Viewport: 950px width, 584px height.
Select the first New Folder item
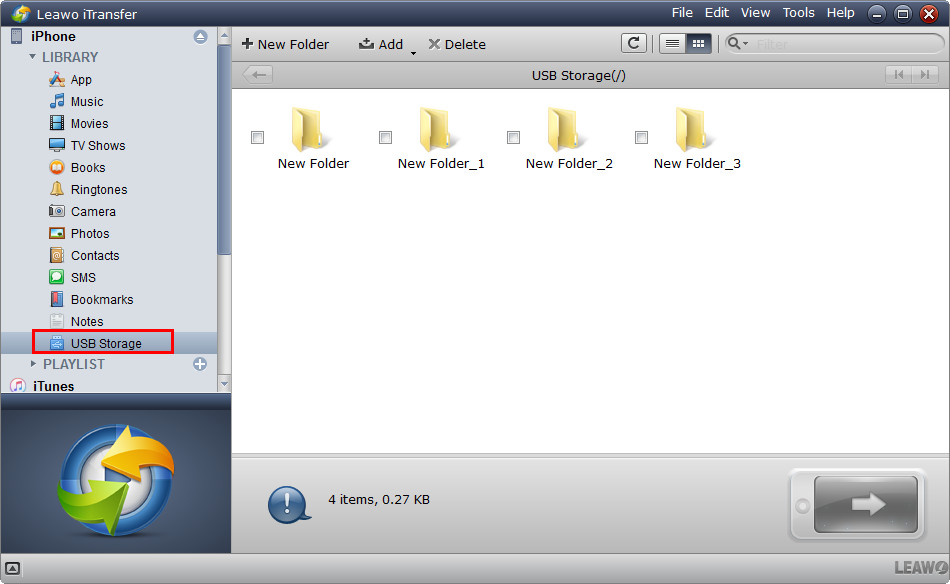click(313, 139)
